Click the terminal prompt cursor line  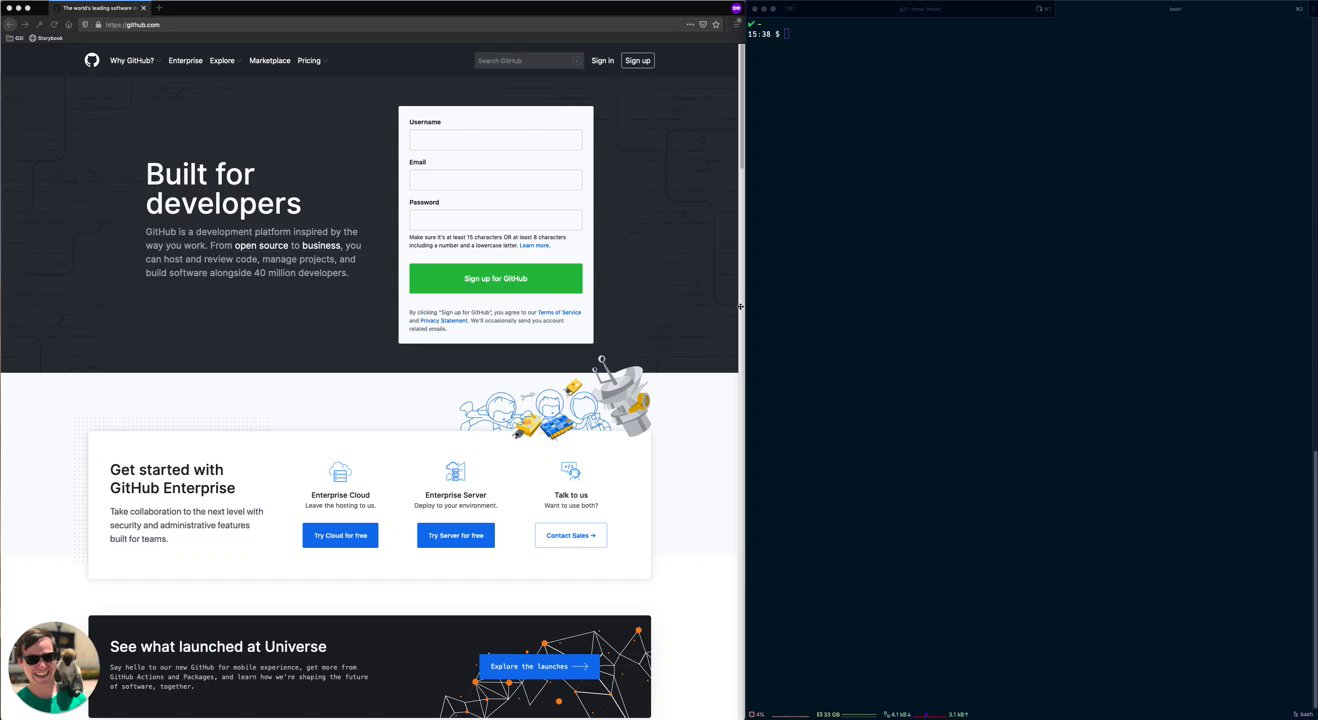point(787,34)
